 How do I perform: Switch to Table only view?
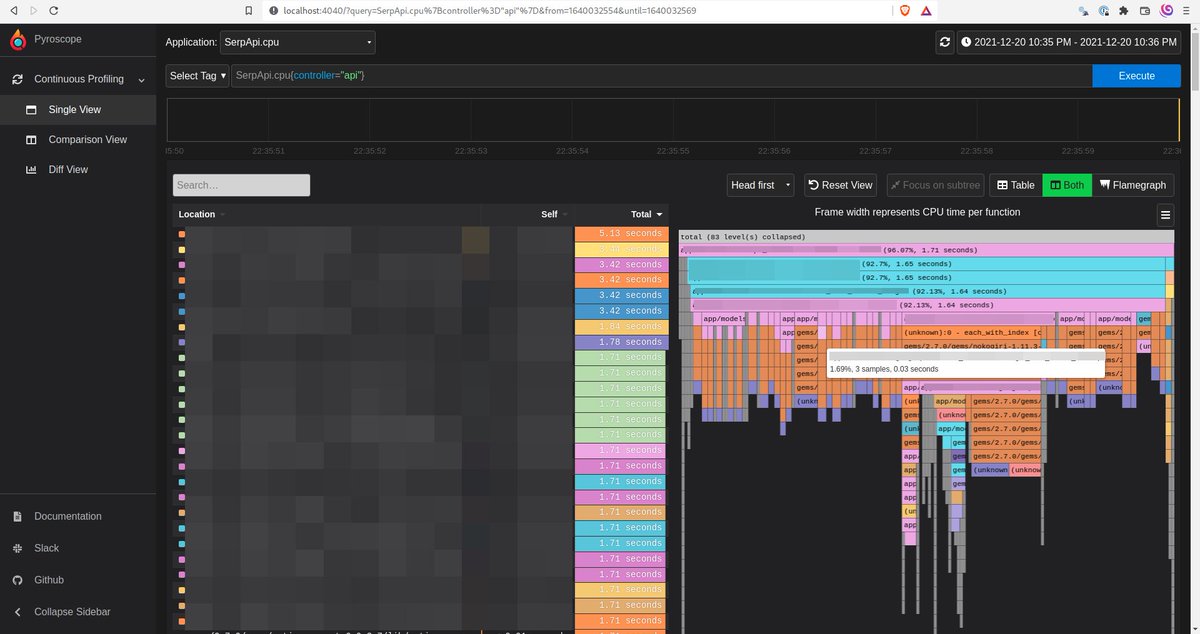(1015, 185)
